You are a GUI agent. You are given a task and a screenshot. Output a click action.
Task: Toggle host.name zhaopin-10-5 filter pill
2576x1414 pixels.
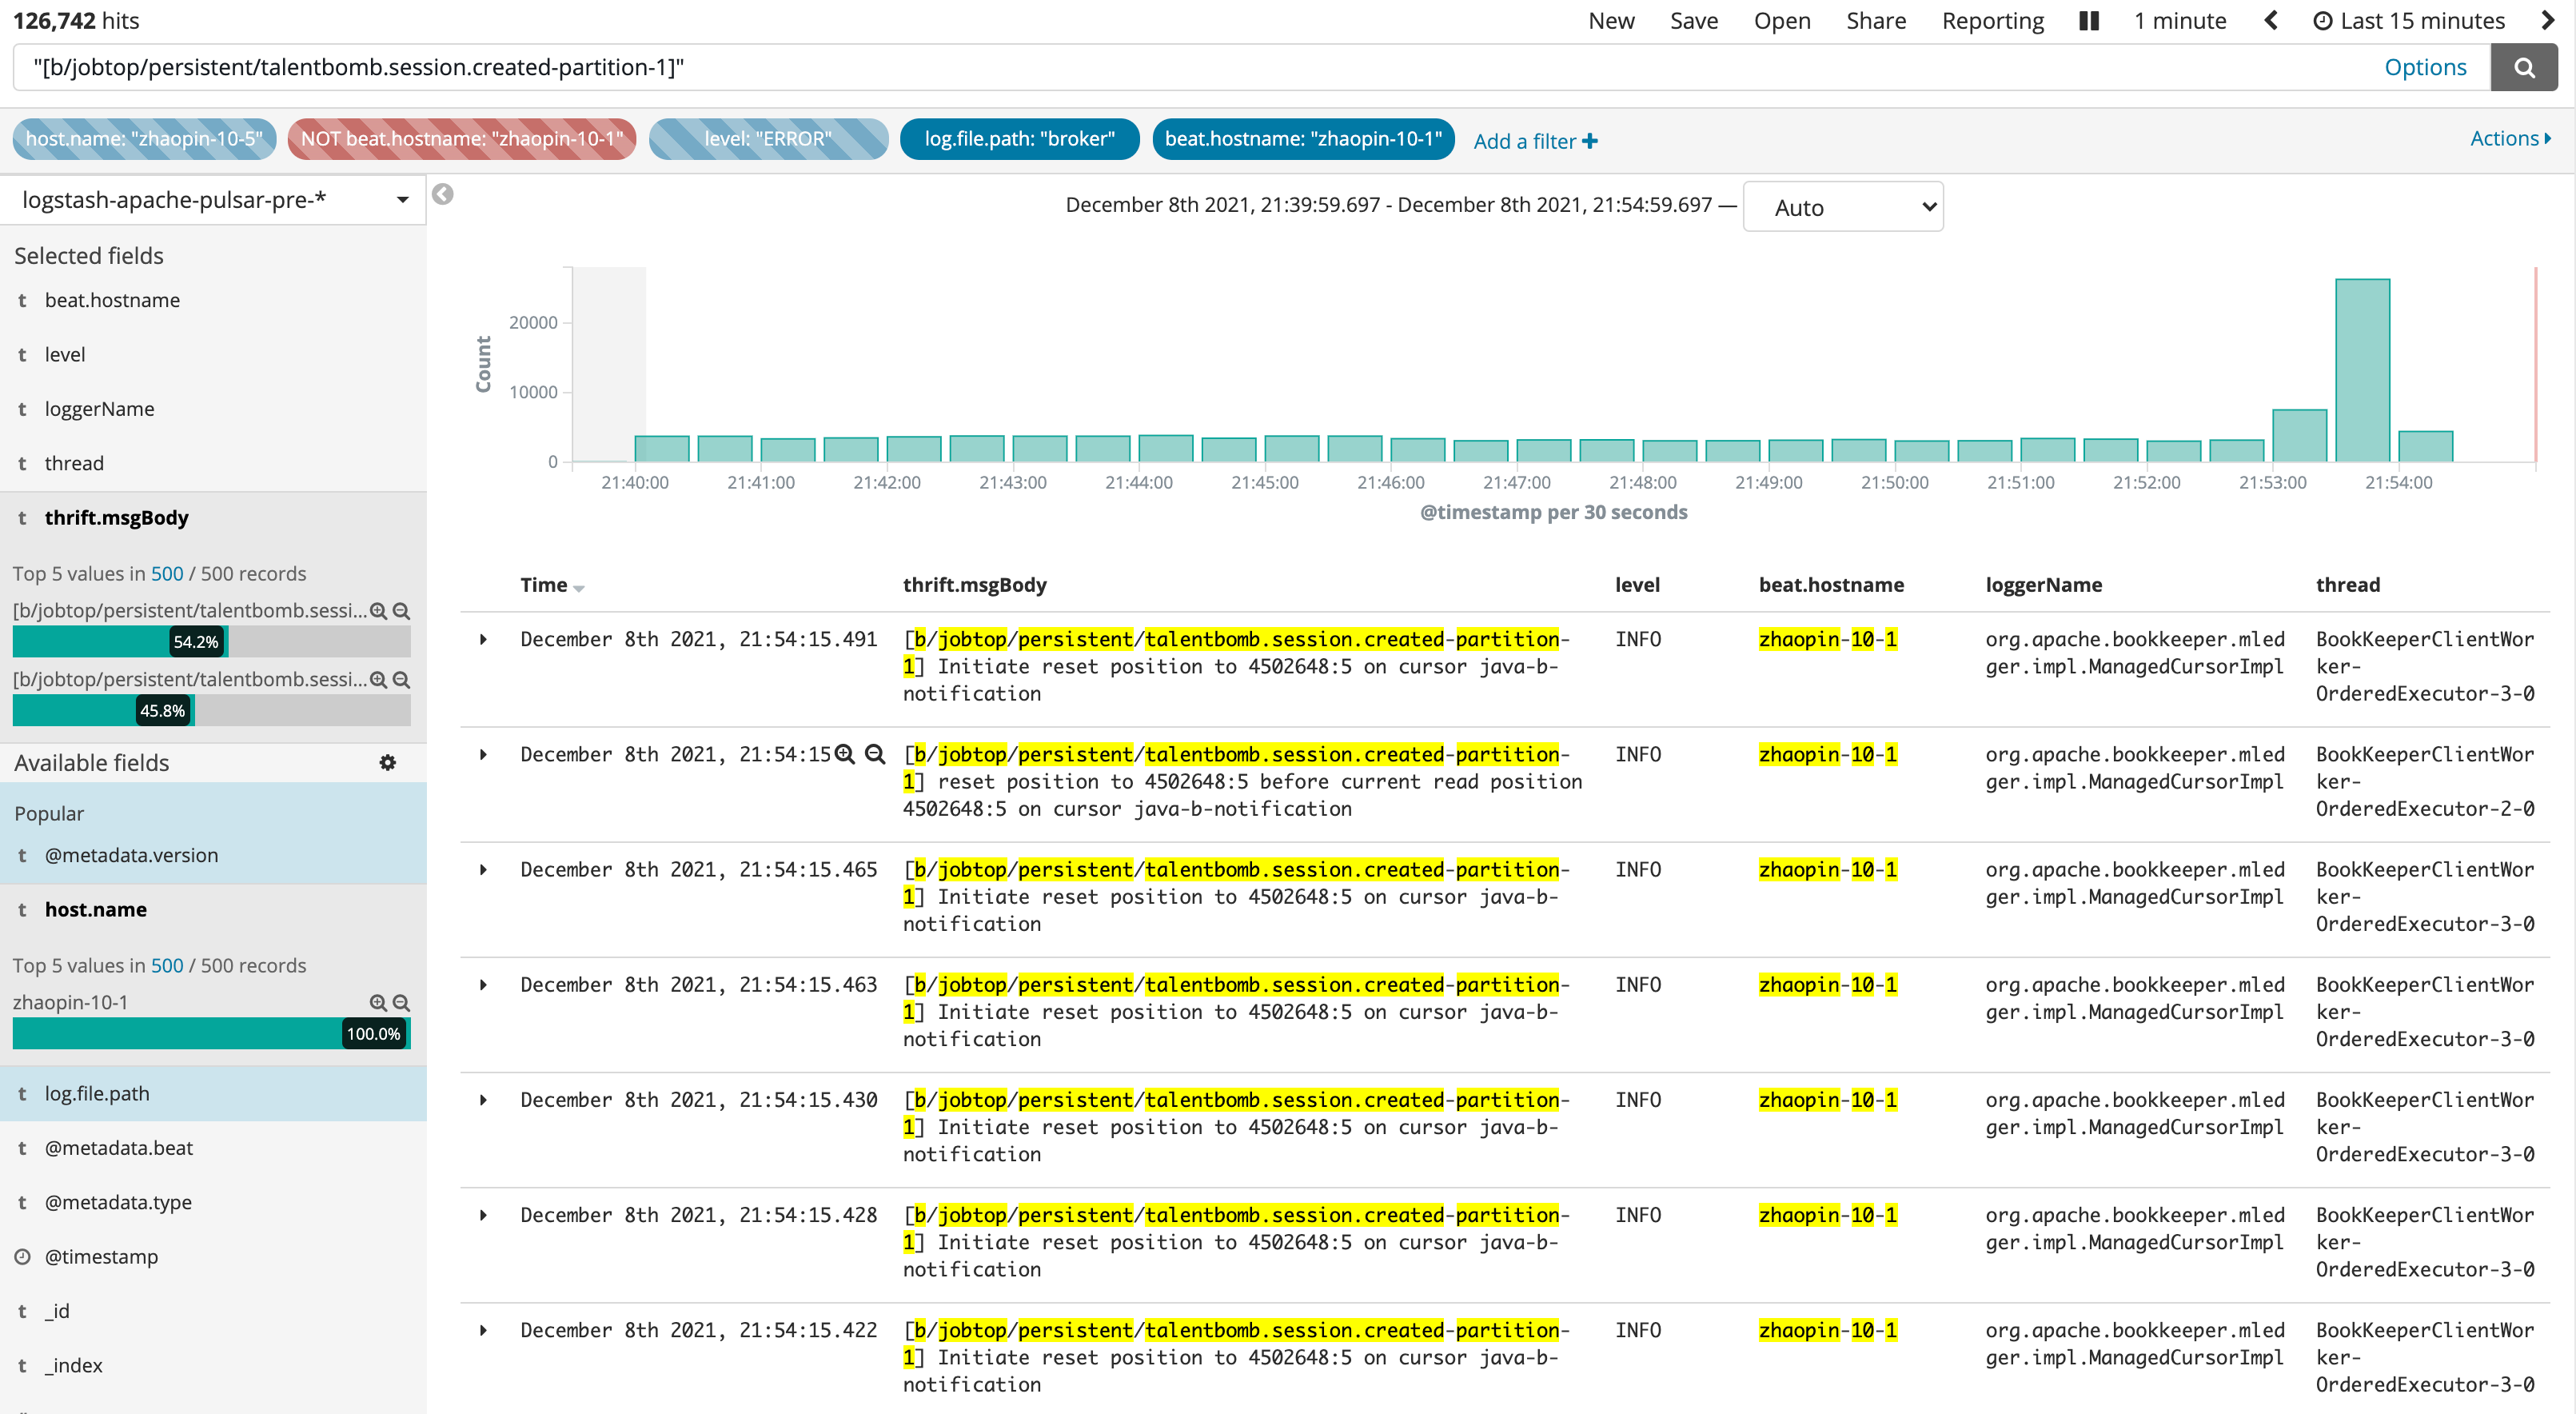point(144,139)
